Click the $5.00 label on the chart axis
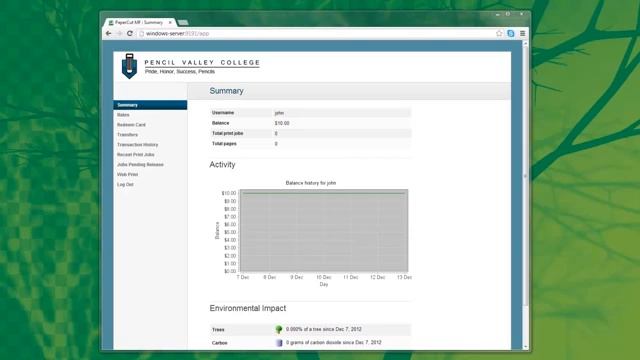The image size is (640, 360). pos(230,232)
